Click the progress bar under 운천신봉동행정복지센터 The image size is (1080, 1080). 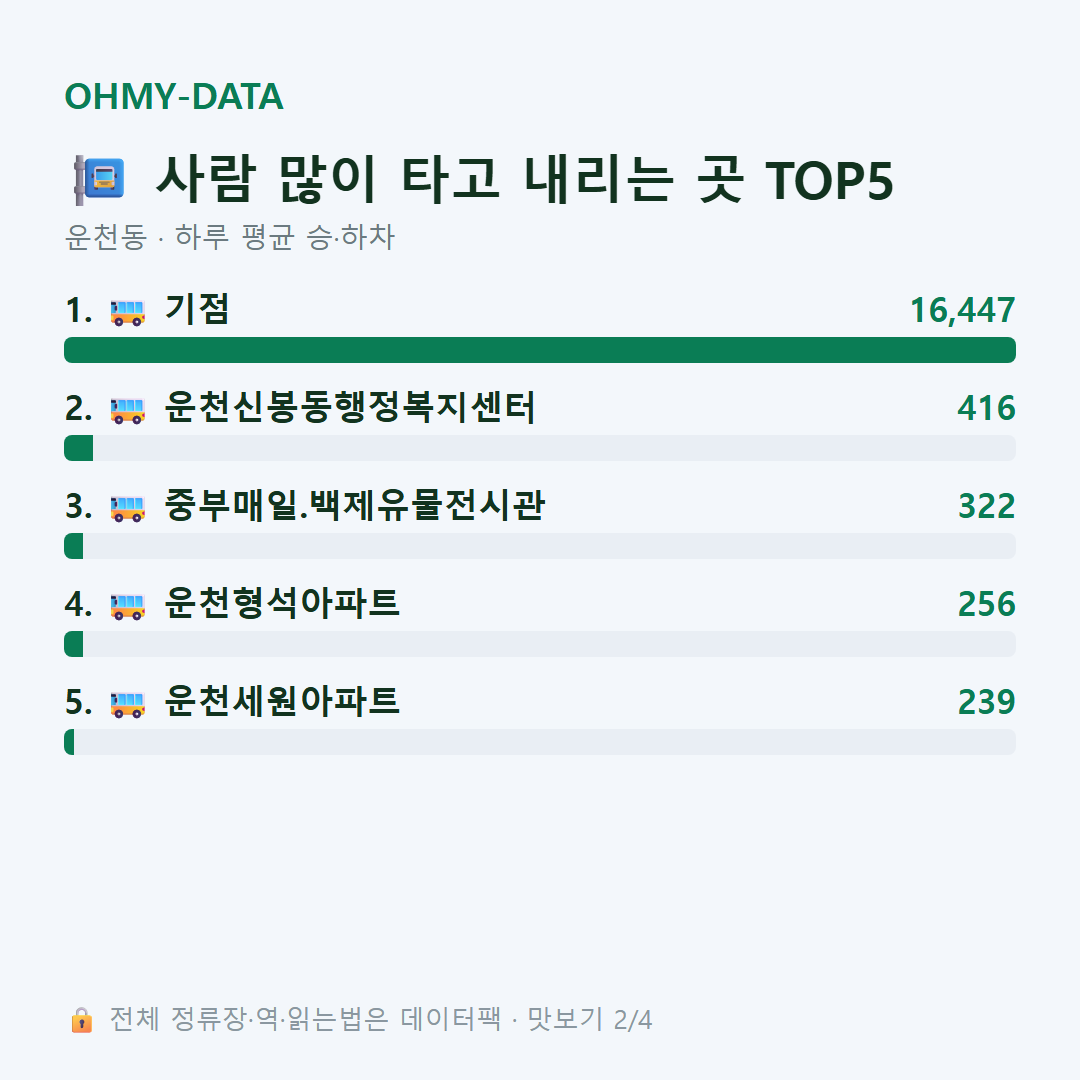540,448
